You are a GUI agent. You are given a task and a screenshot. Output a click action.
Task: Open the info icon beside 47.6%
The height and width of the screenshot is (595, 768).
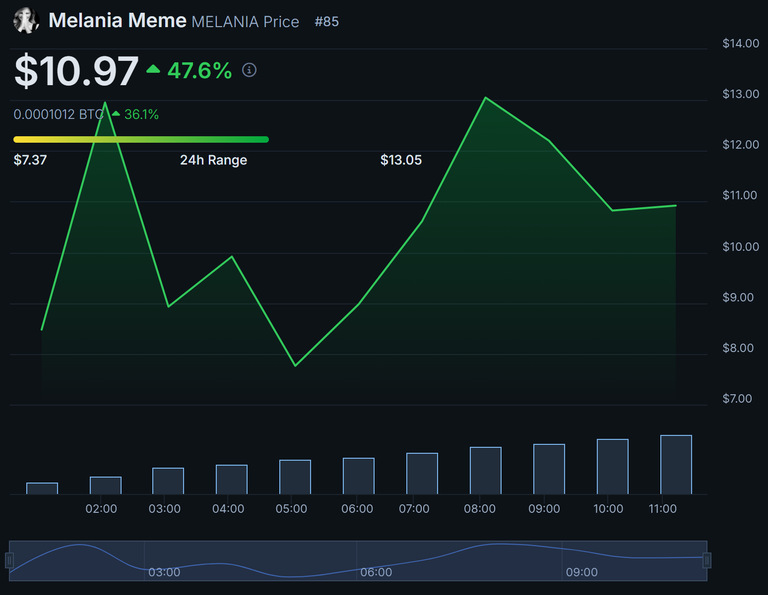pos(250,70)
